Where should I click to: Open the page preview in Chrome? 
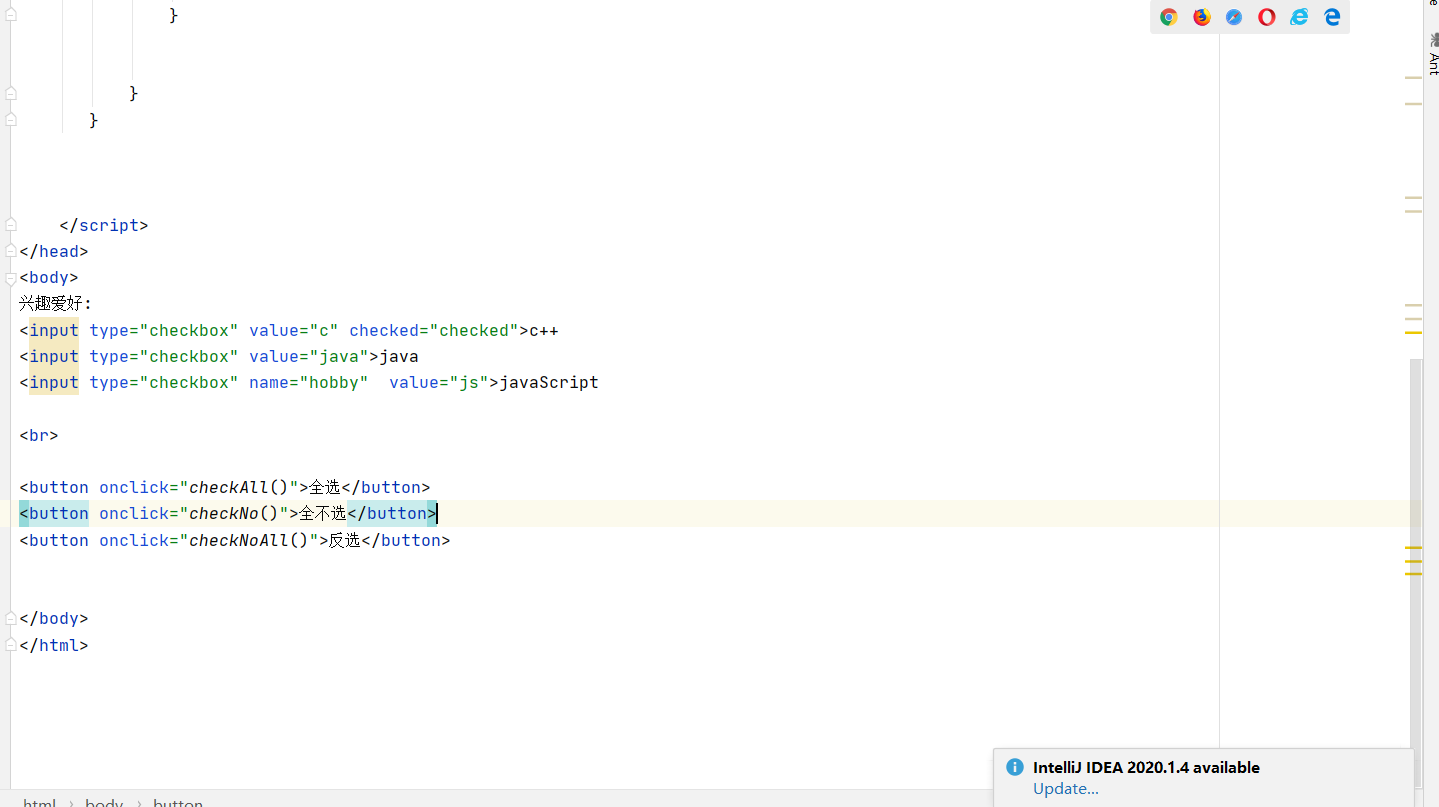1168,17
